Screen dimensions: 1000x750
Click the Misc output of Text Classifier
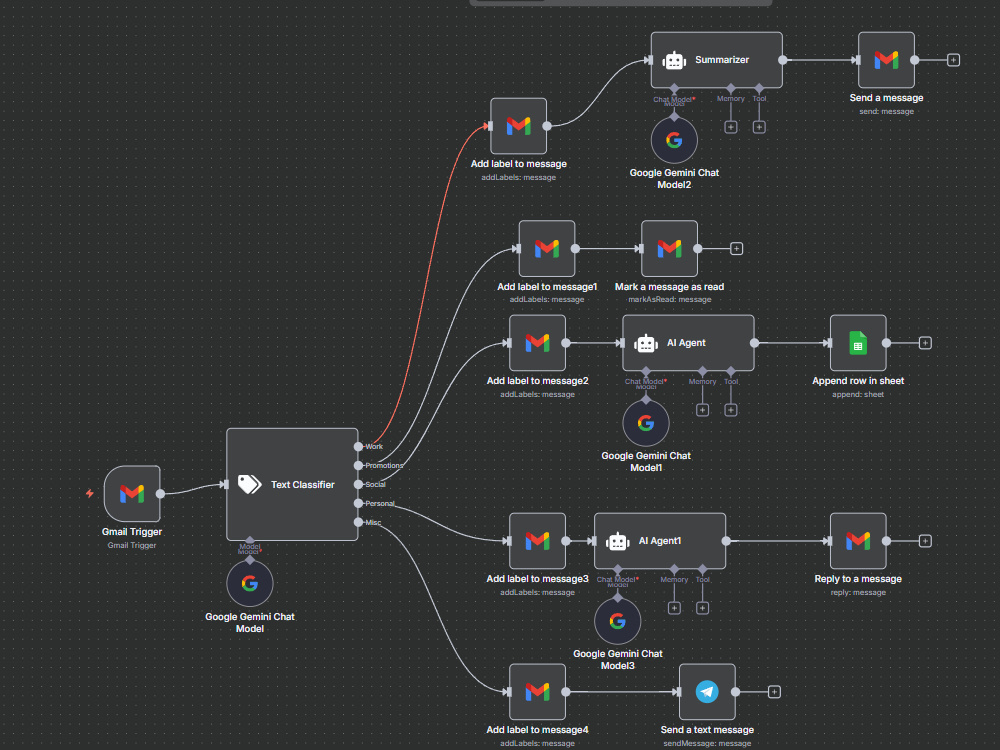pyautogui.click(x=358, y=522)
